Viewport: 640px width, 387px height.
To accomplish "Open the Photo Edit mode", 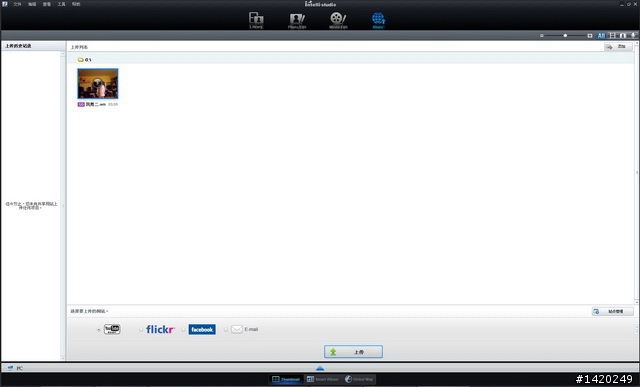I will pos(297,20).
